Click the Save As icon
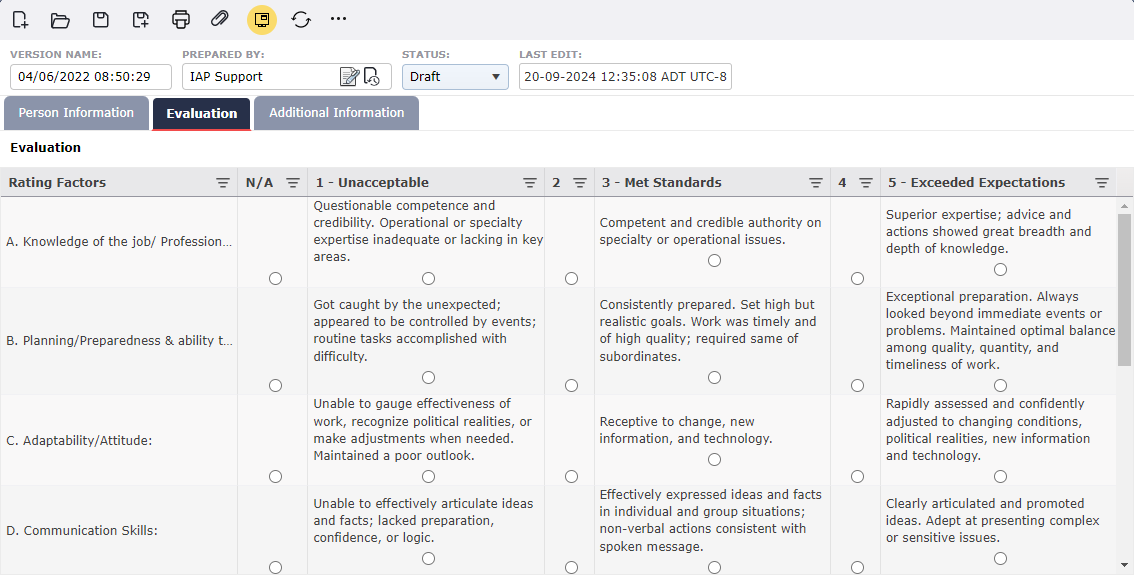The width and height of the screenshot is (1134, 576). pos(141,19)
